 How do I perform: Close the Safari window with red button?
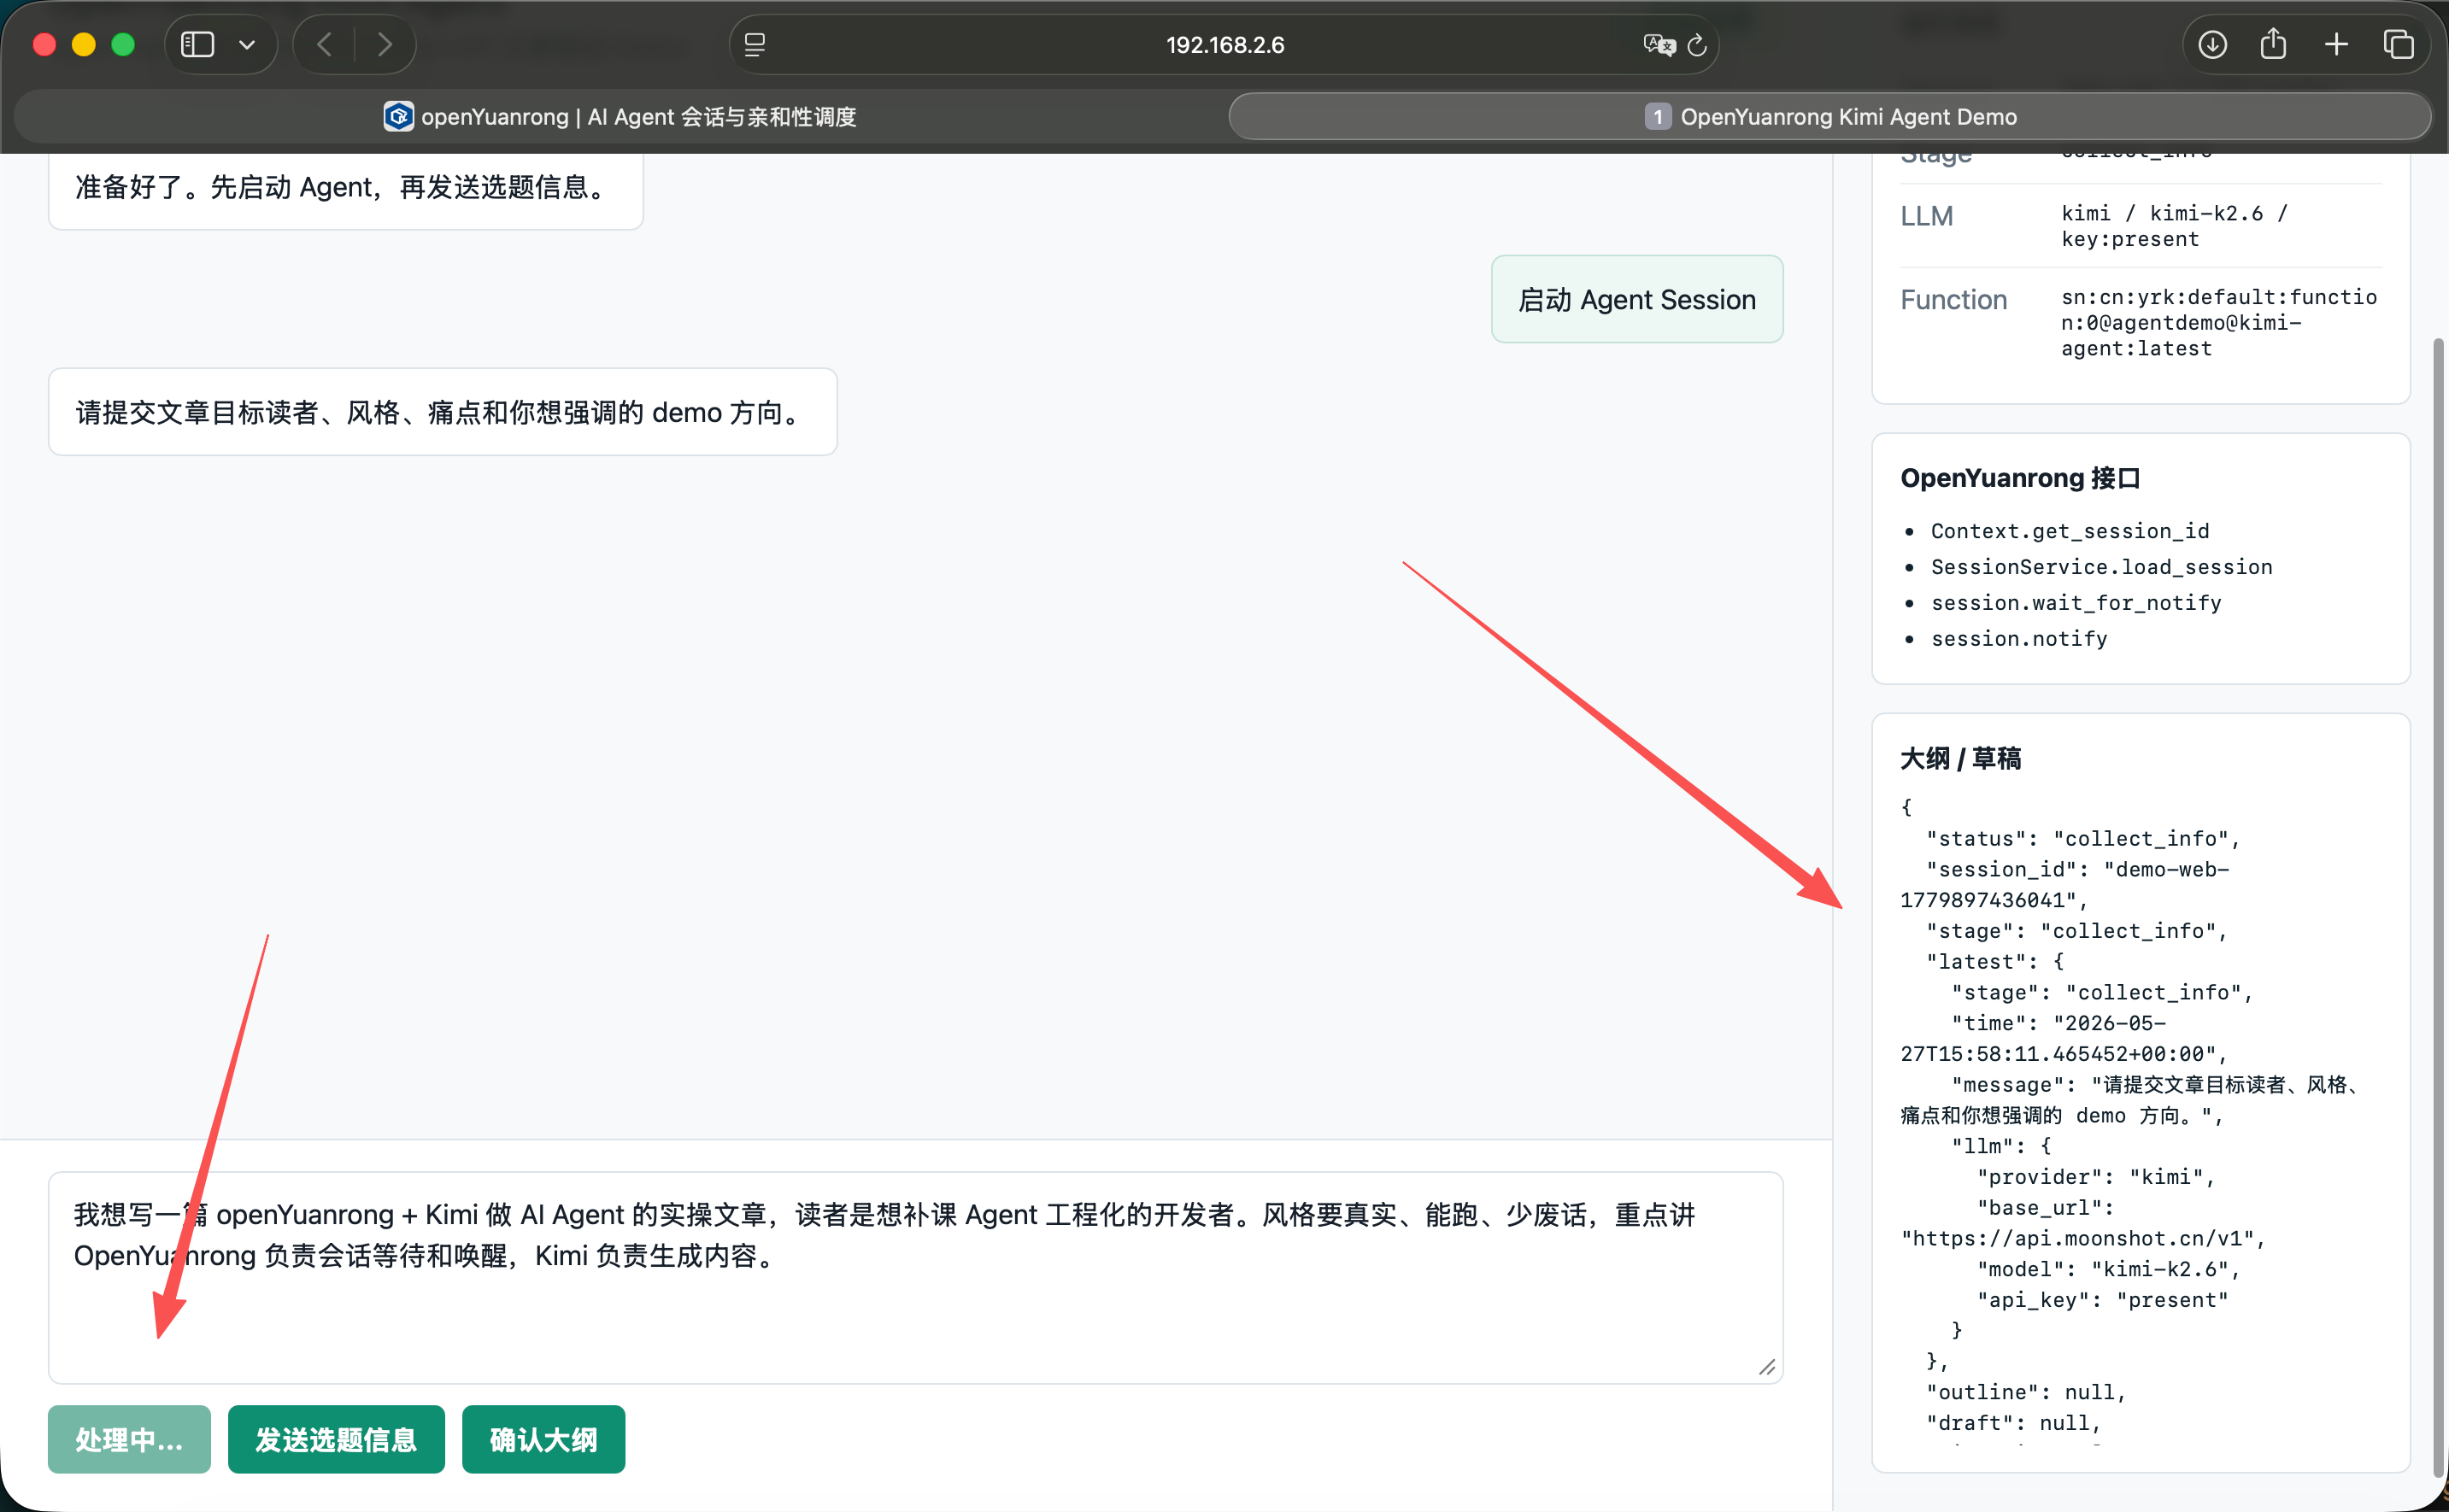pyautogui.click(x=44, y=45)
